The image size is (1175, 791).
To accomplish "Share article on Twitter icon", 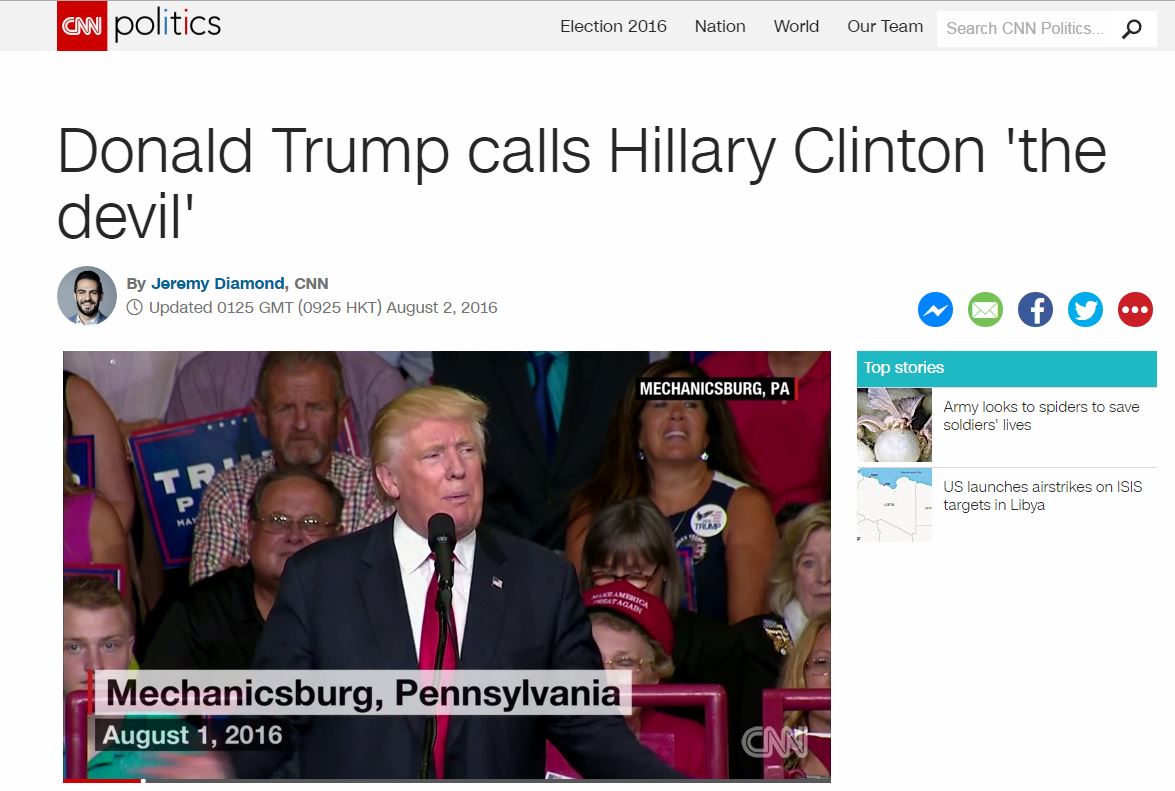I will point(1085,309).
